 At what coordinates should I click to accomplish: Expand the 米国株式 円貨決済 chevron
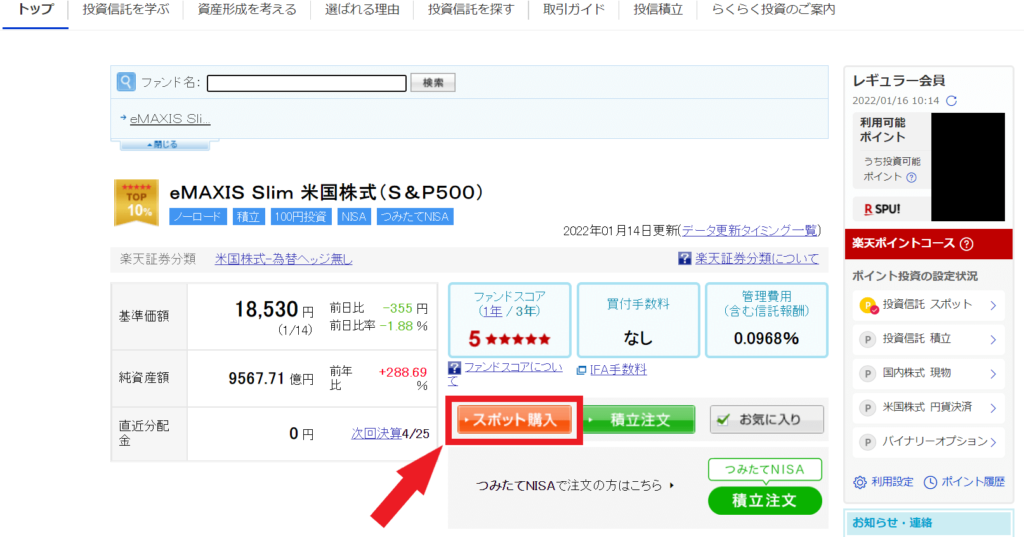coord(993,408)
